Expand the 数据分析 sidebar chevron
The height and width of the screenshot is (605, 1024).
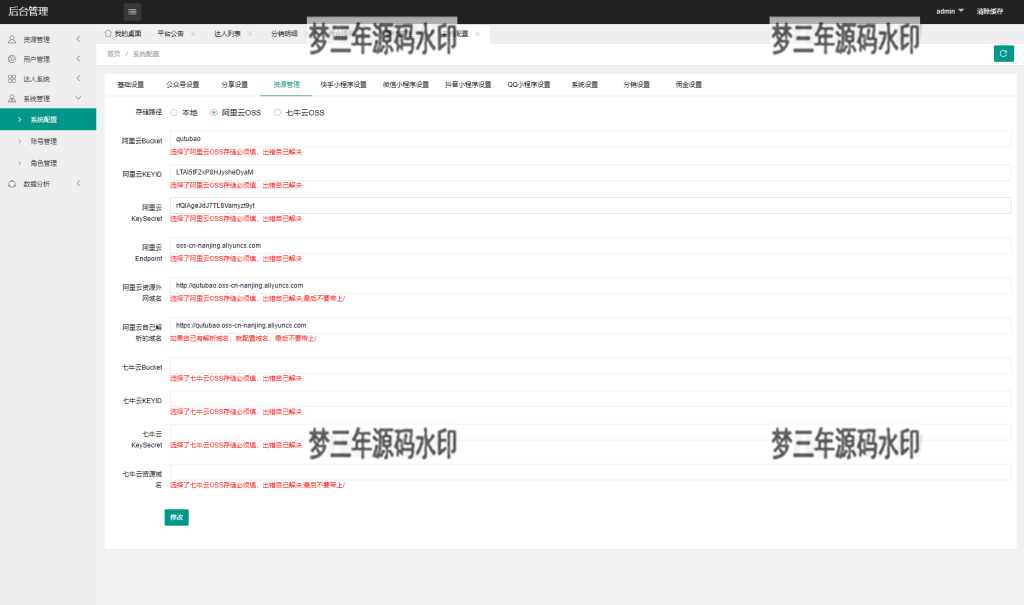[78, 184]
